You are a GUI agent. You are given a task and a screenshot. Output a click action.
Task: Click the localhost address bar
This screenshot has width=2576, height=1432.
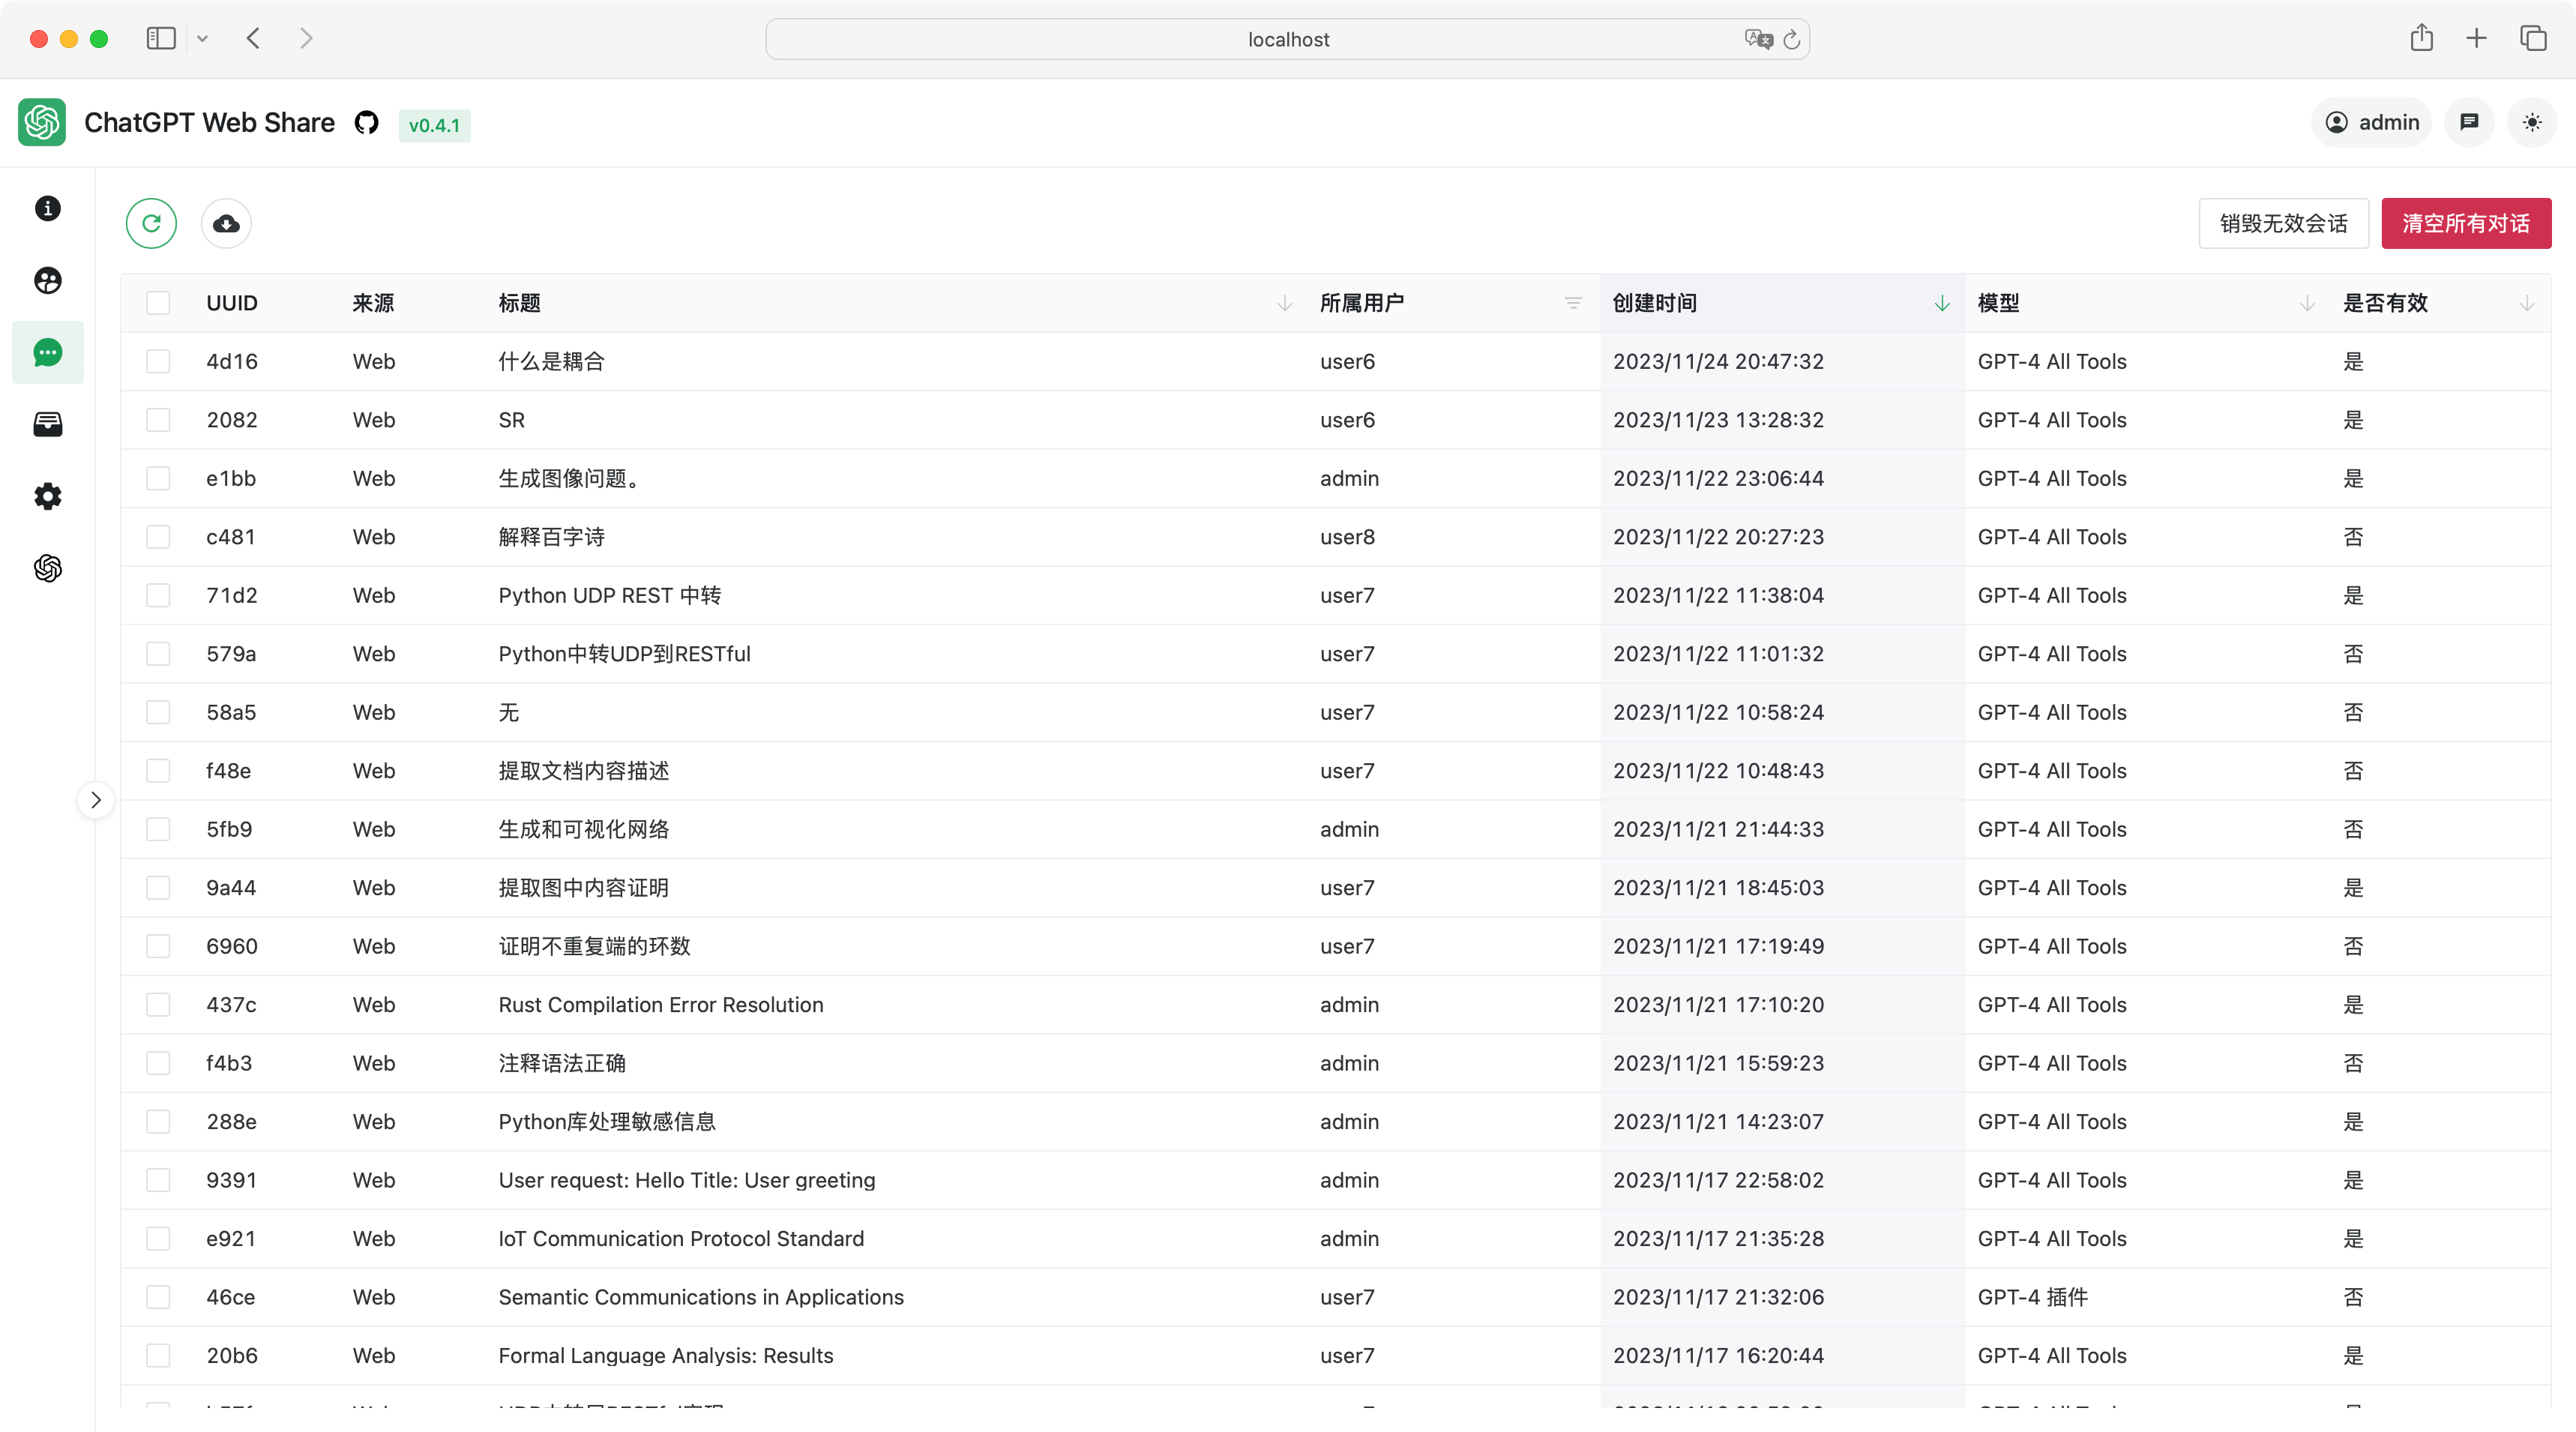click(1287, 39)
